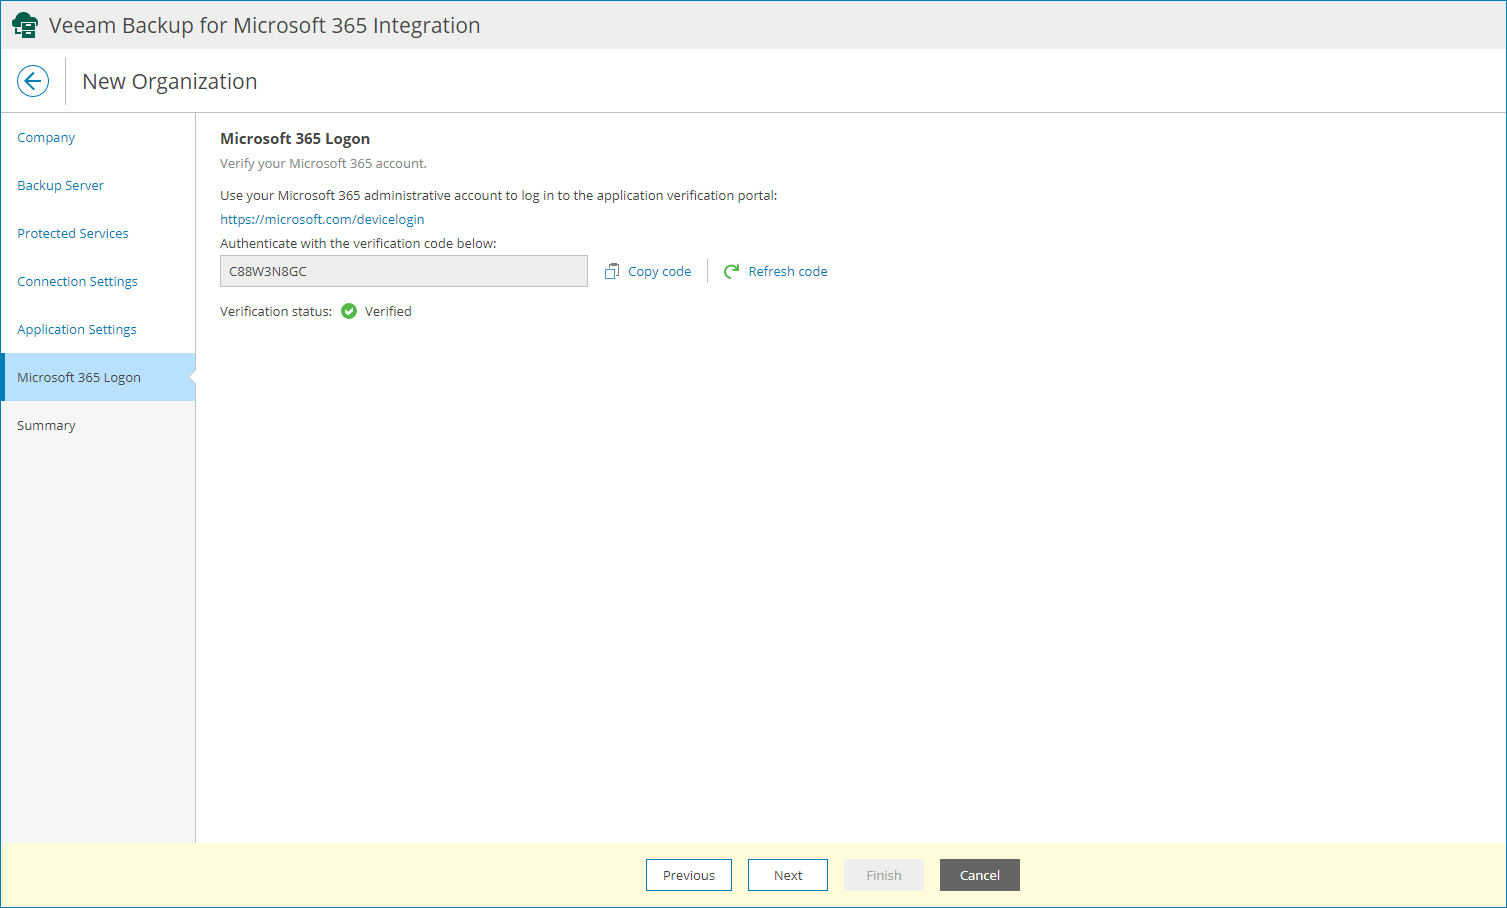Screen dimensions: 1507x908
Task: Open the microsoft.com/devicelogin link
Action: 322,219
